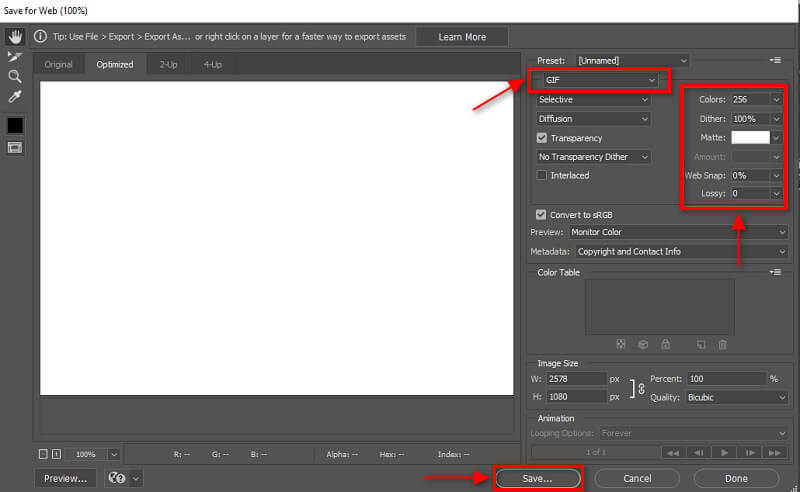This screenshot has width=800, height=492.
Task: Click the lock color icon in Color Table
Action: 665,345
